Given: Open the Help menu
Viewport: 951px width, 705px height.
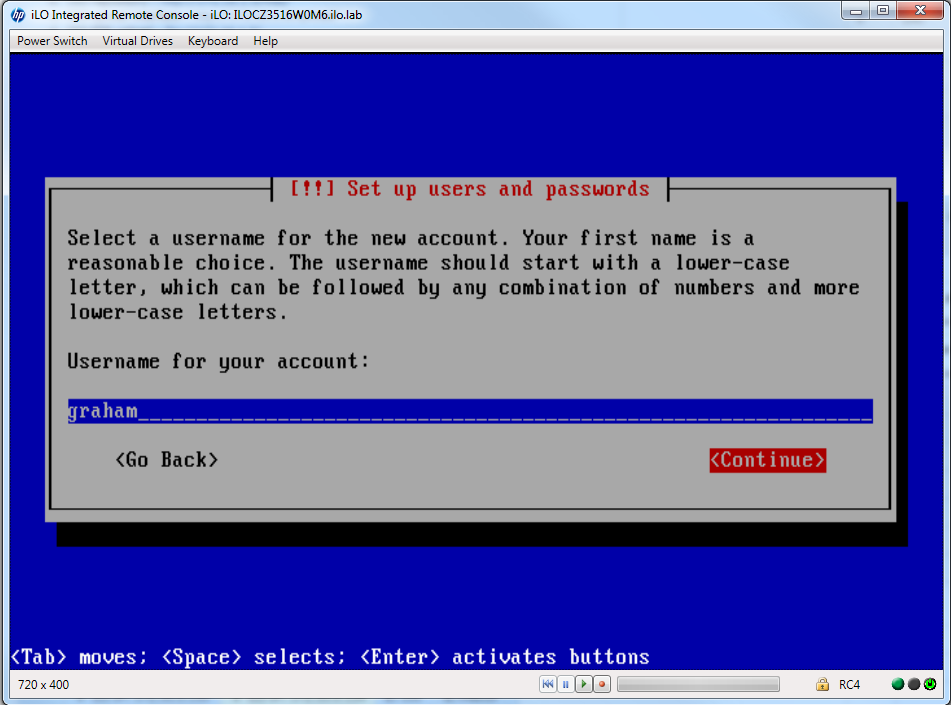Looking at the screenshot, I should coord(266,41).
